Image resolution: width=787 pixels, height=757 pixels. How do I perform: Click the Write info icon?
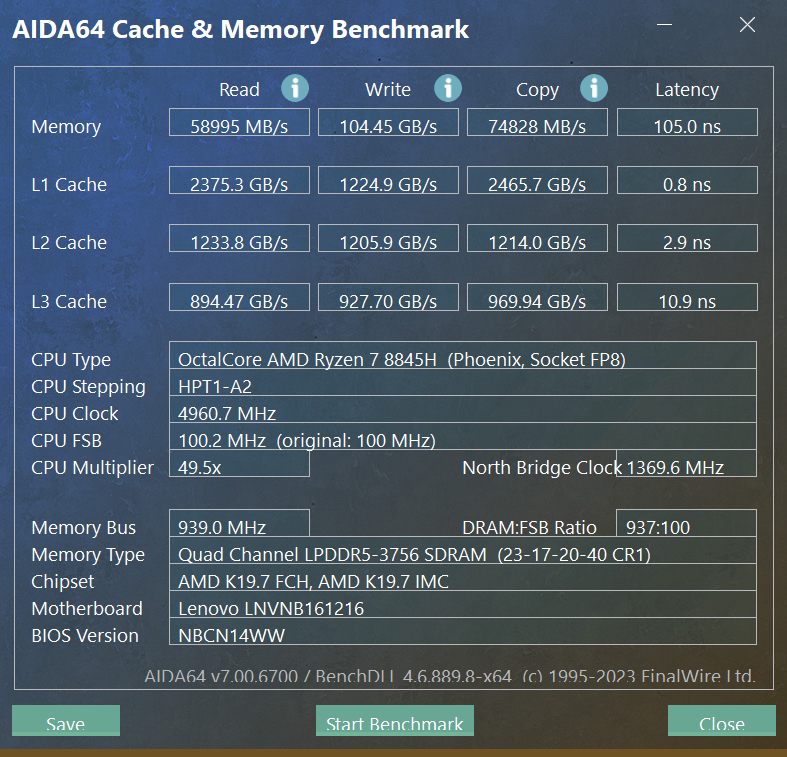coord(447,88)
